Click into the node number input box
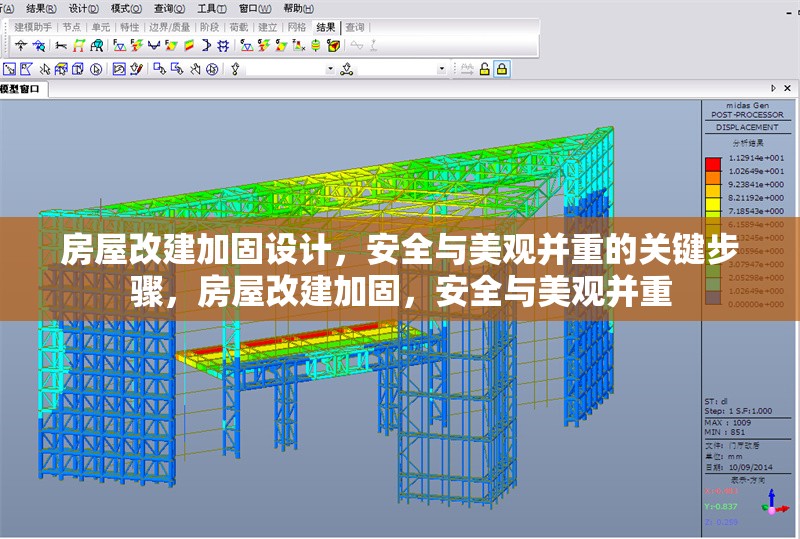The height and width of the screenshot is (539, 800). [286, 69]
